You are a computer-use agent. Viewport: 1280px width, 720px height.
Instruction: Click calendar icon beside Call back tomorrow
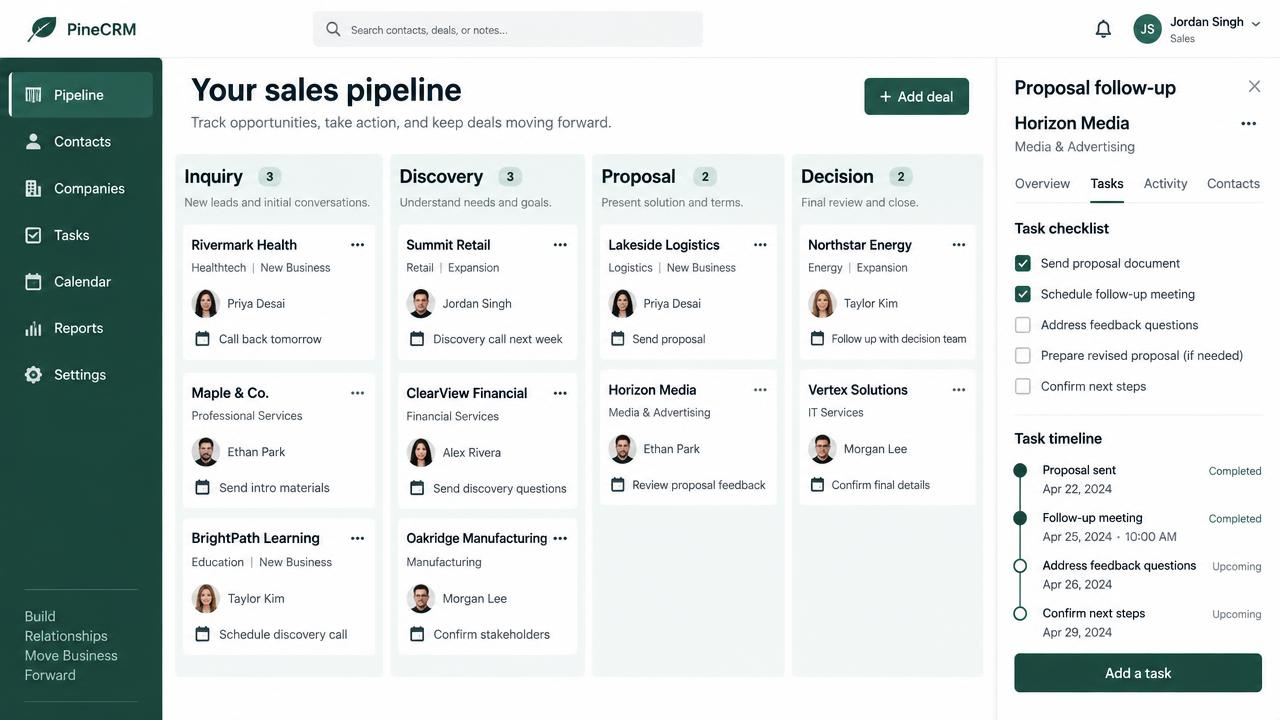point(202,338)
